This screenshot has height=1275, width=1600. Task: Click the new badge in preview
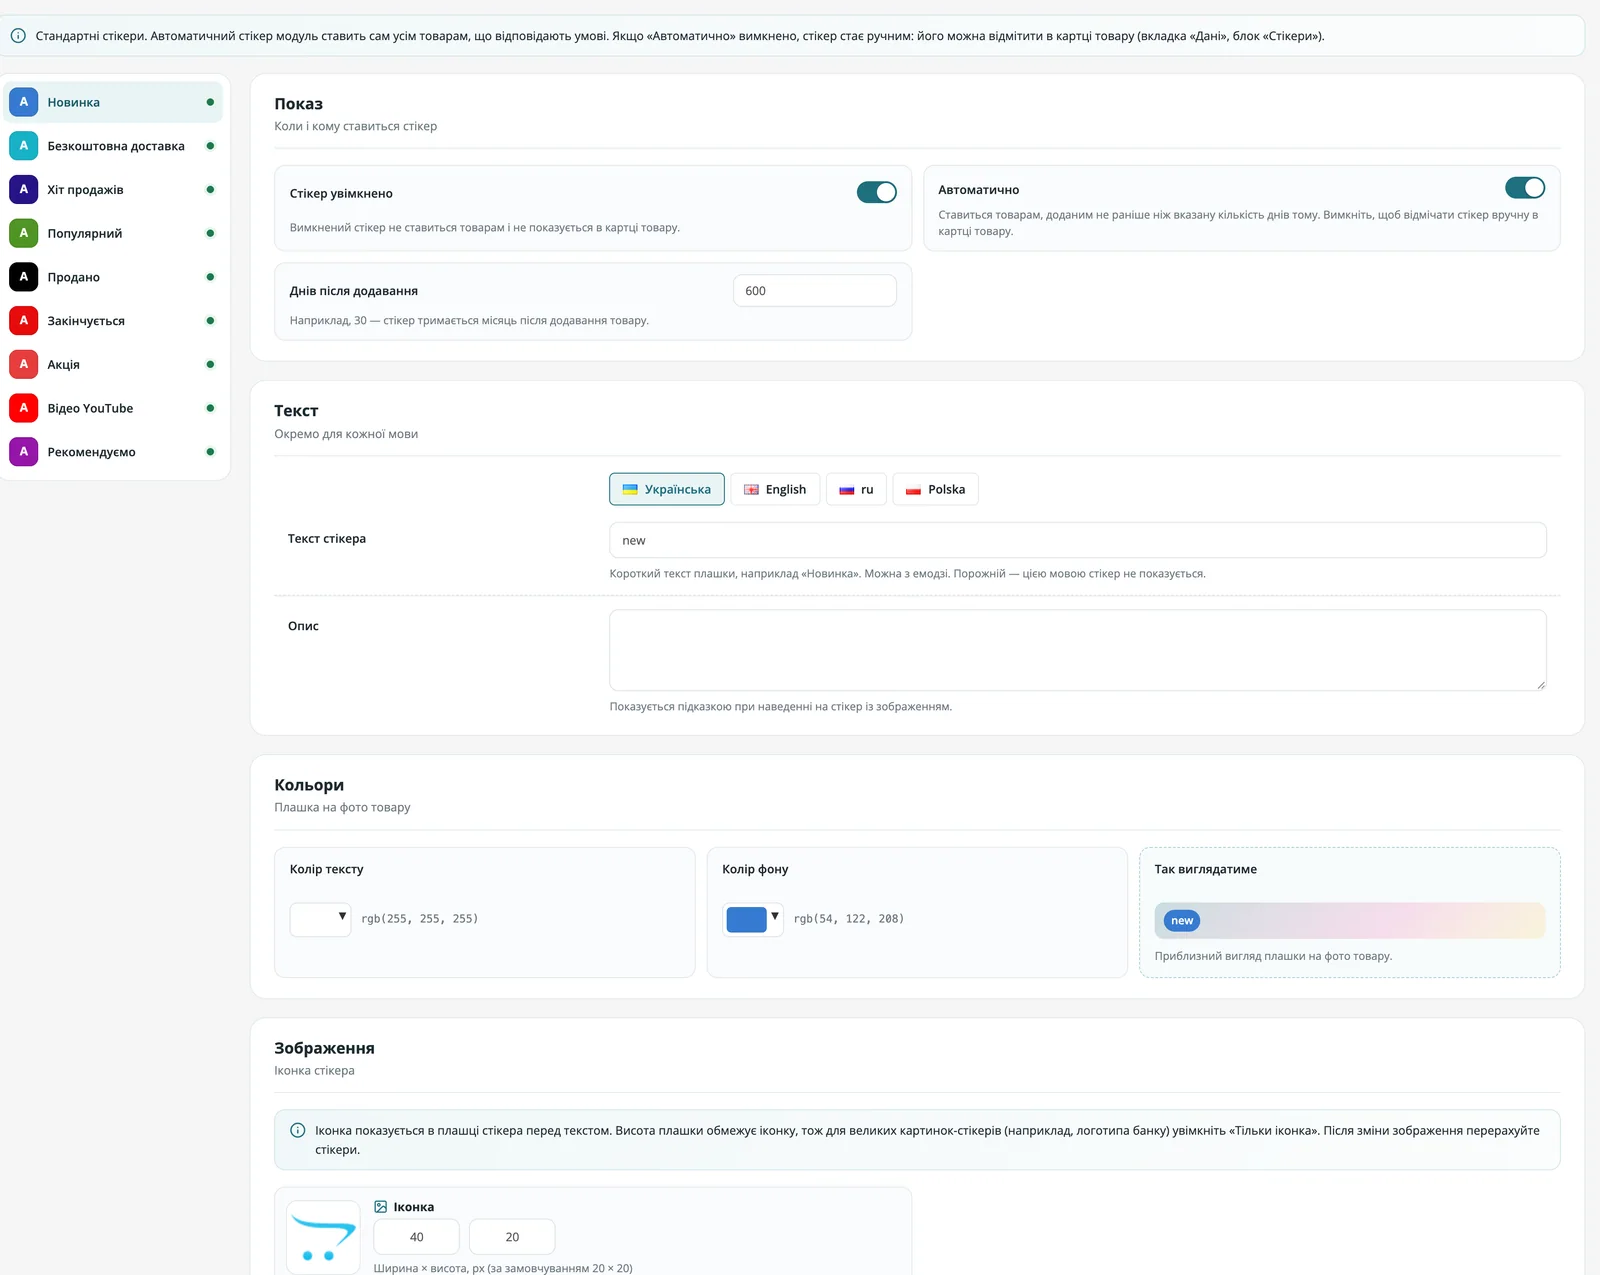[1182, 921]
